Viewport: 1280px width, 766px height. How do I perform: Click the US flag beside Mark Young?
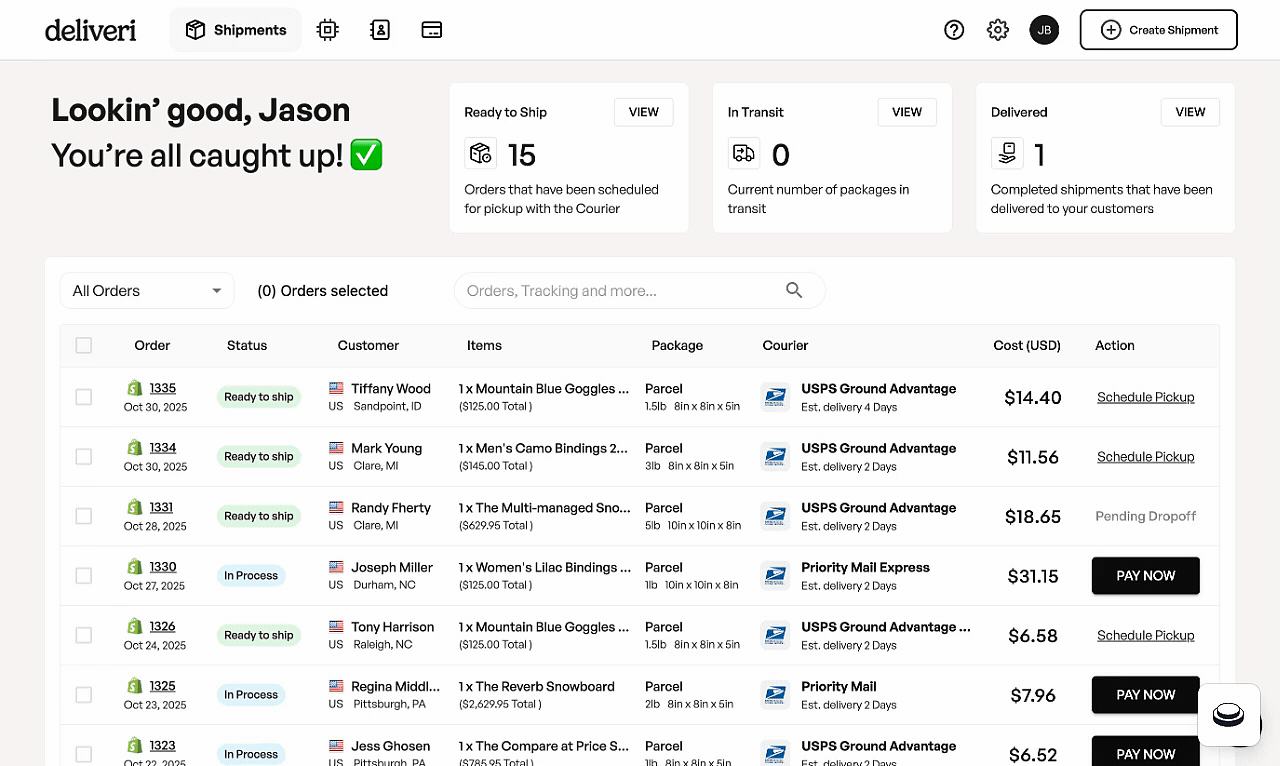336,448
